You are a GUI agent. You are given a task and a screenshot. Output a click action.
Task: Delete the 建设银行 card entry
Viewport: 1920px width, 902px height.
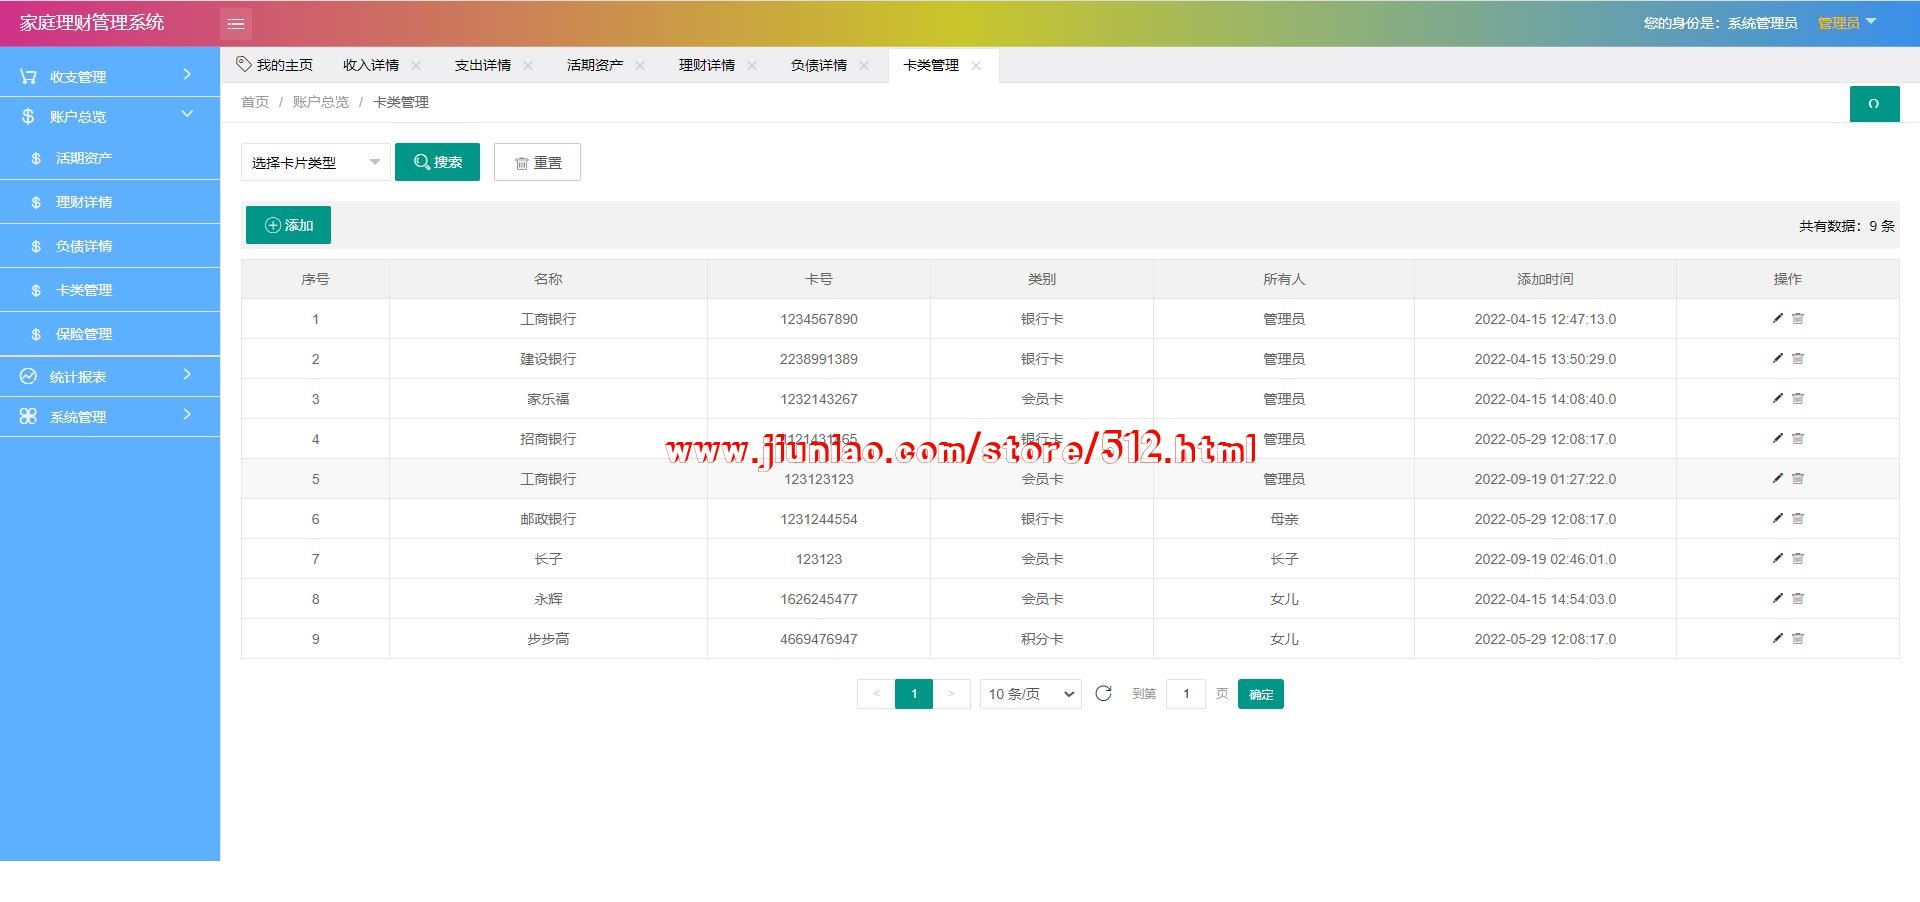[x=1798, y=359]
